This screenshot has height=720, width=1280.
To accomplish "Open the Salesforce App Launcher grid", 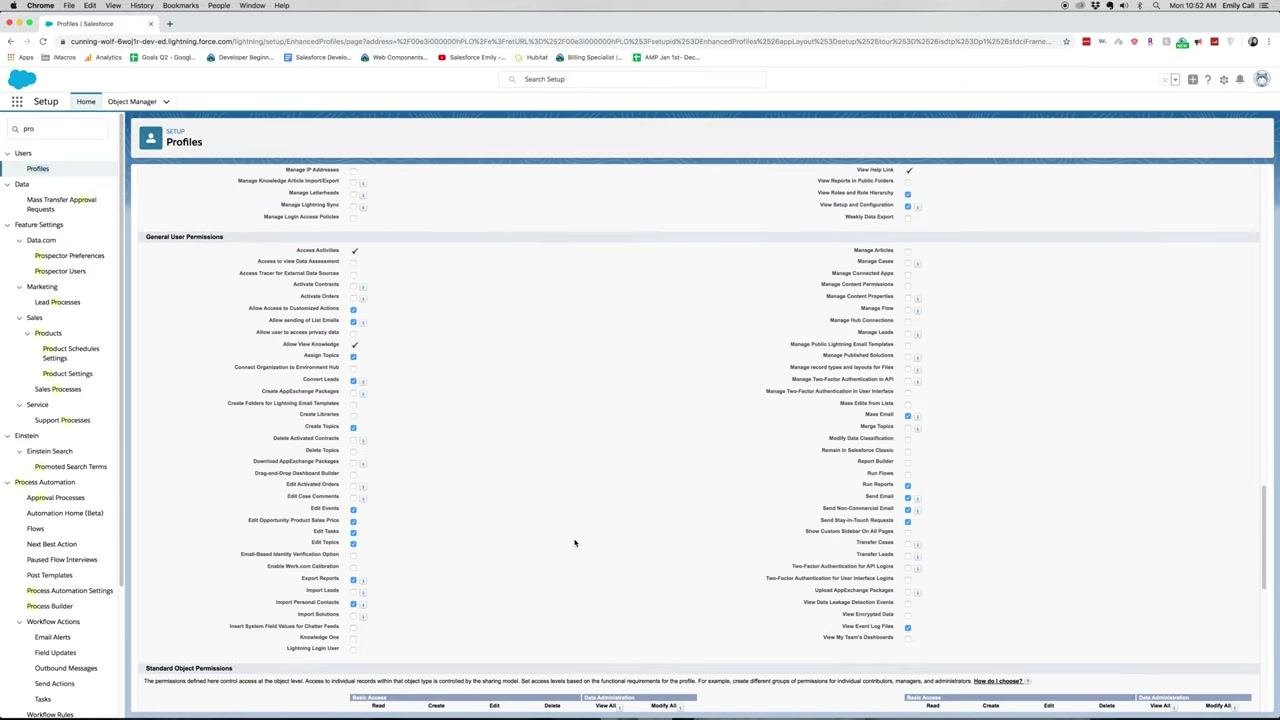I will click(17, 101).
